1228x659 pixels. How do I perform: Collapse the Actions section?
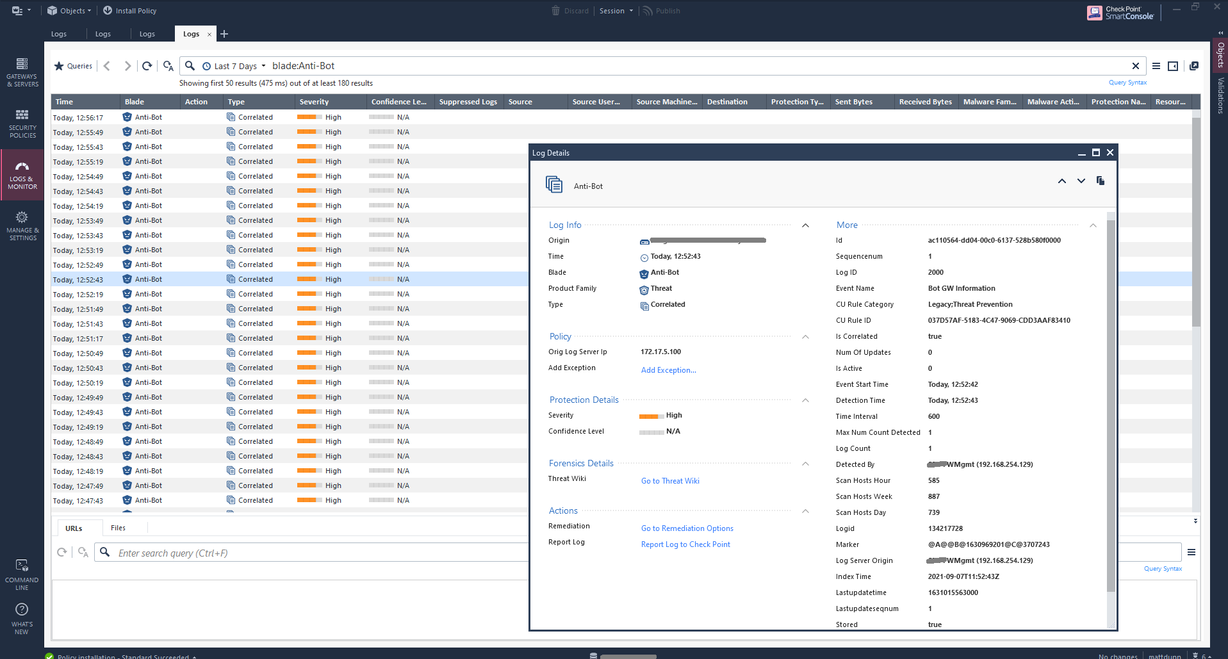click(805, 511)
